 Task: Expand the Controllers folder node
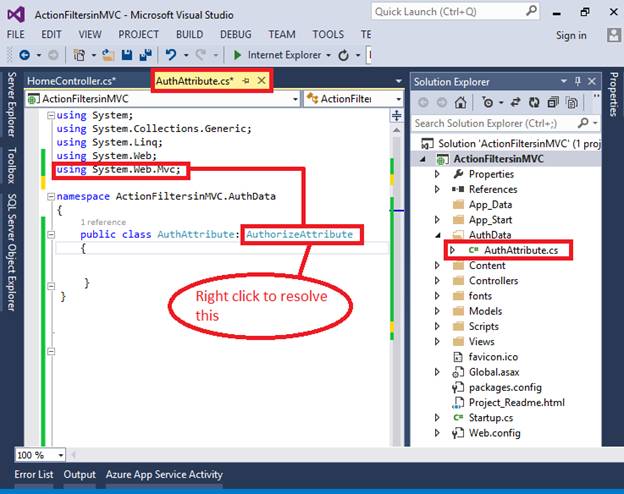pyautogui.click(x=437, y=281)
